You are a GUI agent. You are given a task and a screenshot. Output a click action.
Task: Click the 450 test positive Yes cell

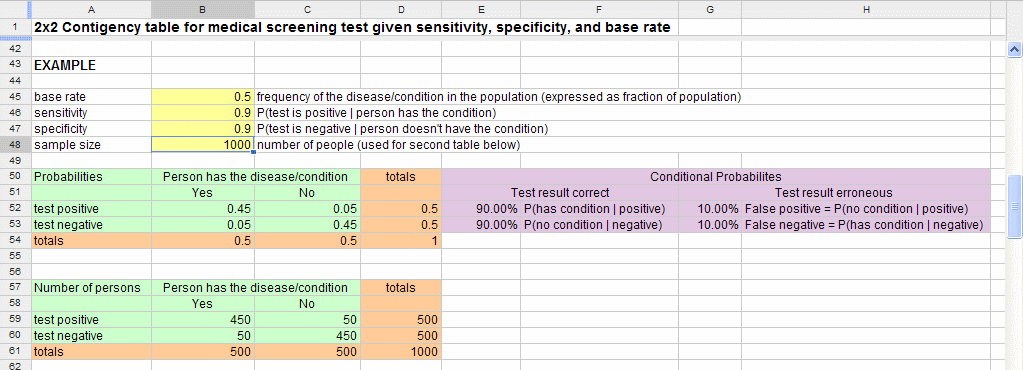203,320
